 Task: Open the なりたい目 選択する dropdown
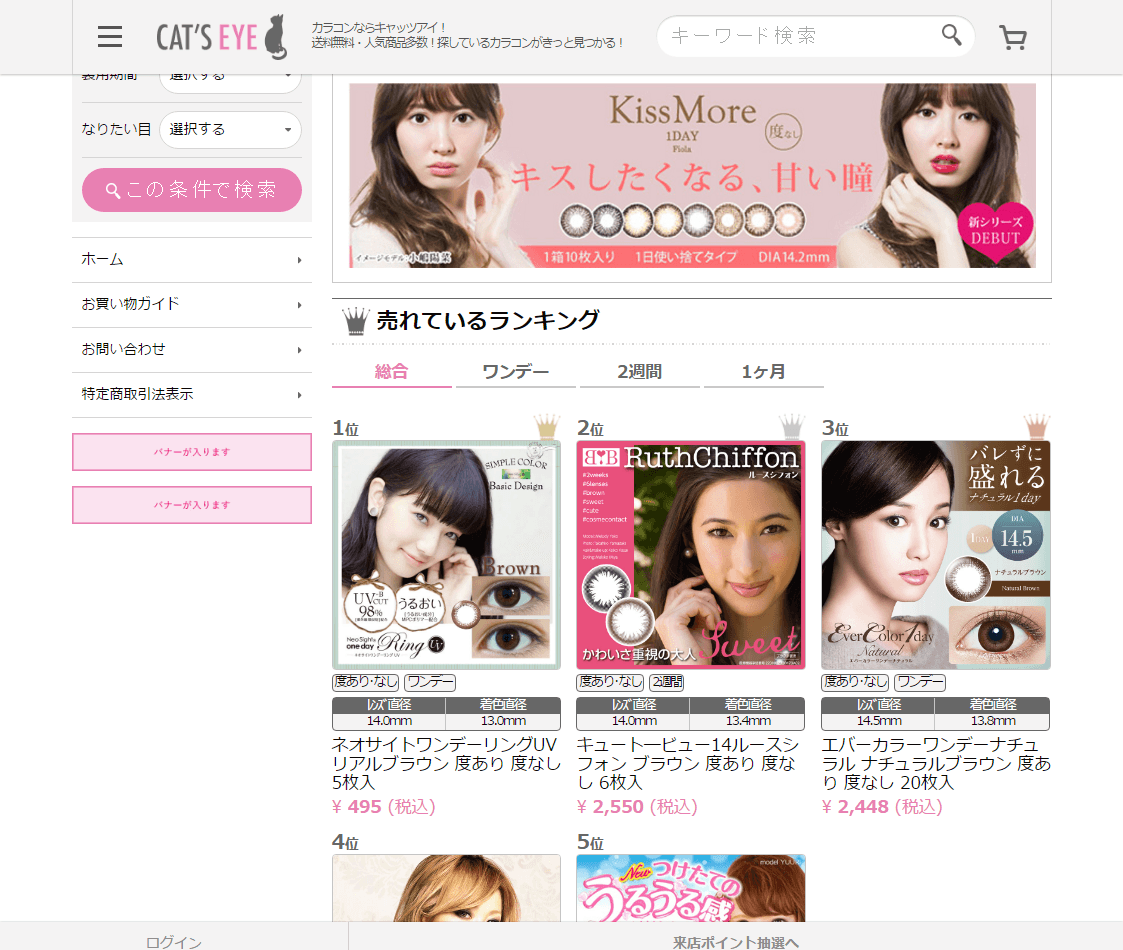point(230,130)
